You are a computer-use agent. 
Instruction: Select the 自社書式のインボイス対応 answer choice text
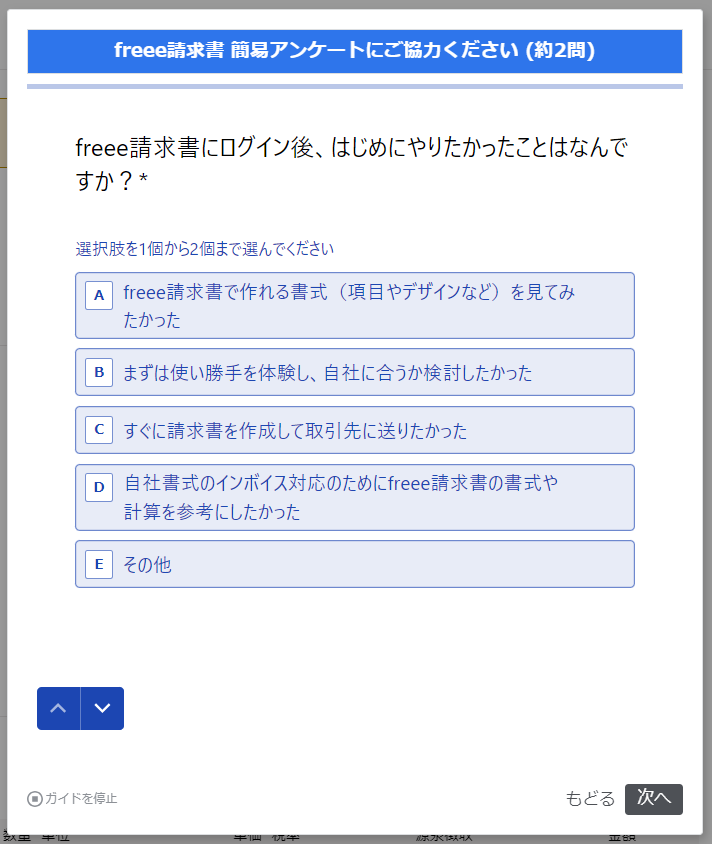[x=341, y=497]
